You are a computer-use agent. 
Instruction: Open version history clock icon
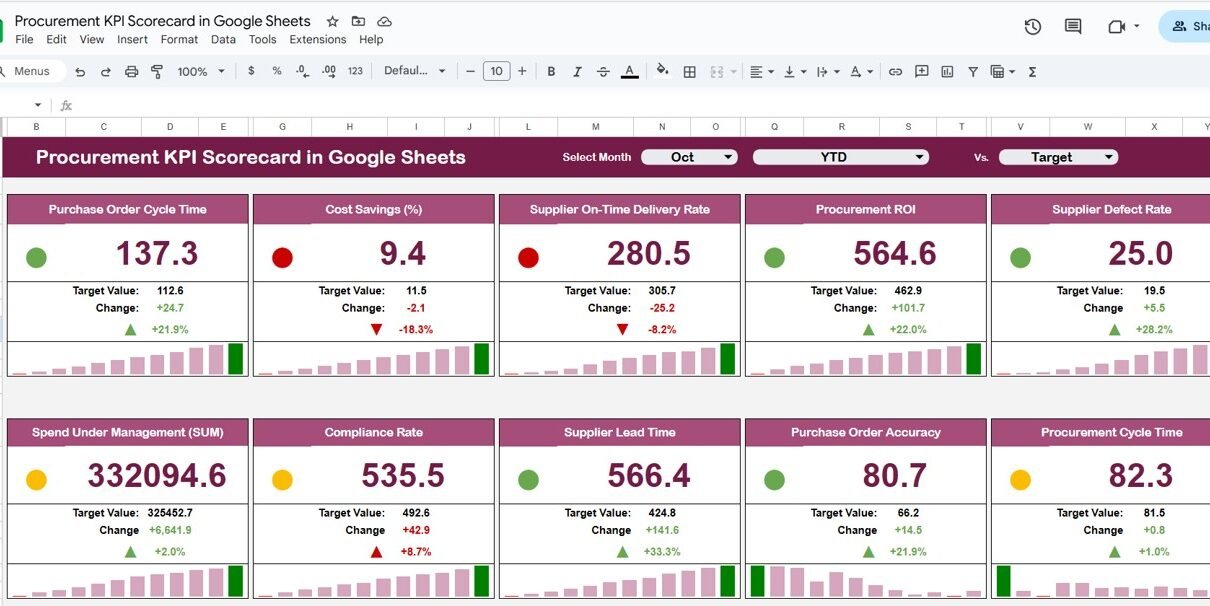pos(1033,27)
